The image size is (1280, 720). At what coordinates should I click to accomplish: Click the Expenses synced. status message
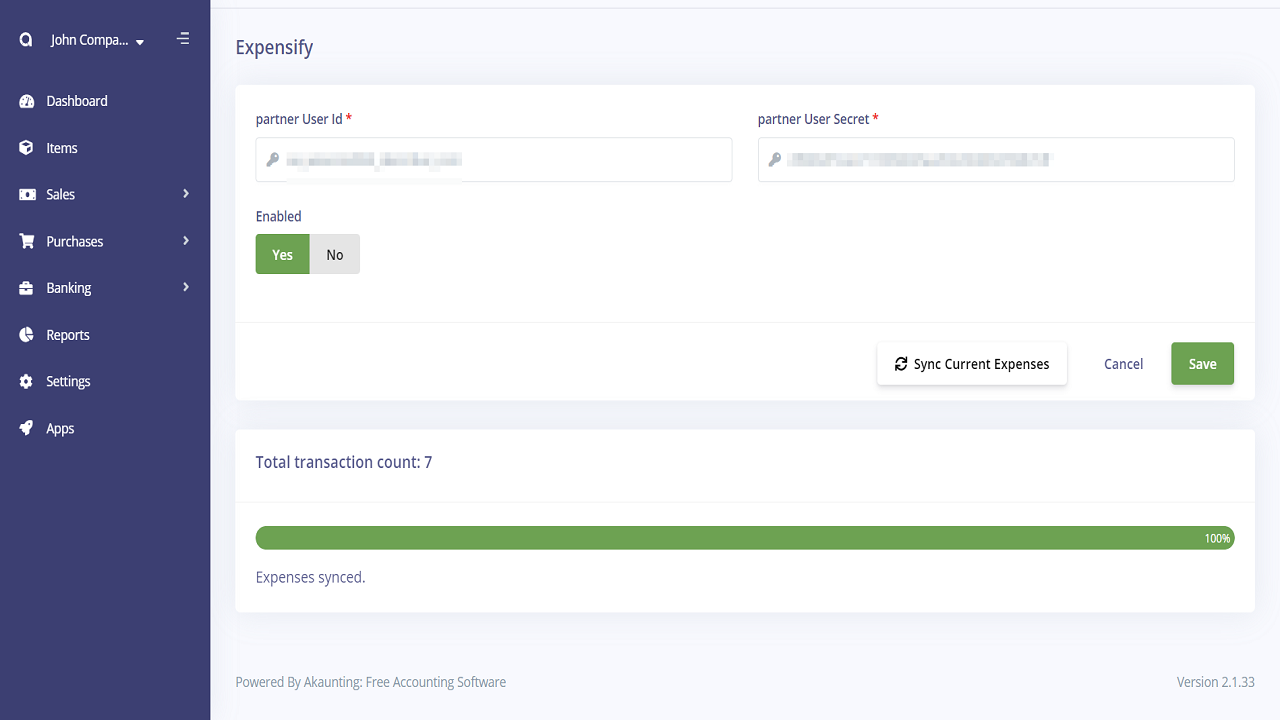click(310, 577)
